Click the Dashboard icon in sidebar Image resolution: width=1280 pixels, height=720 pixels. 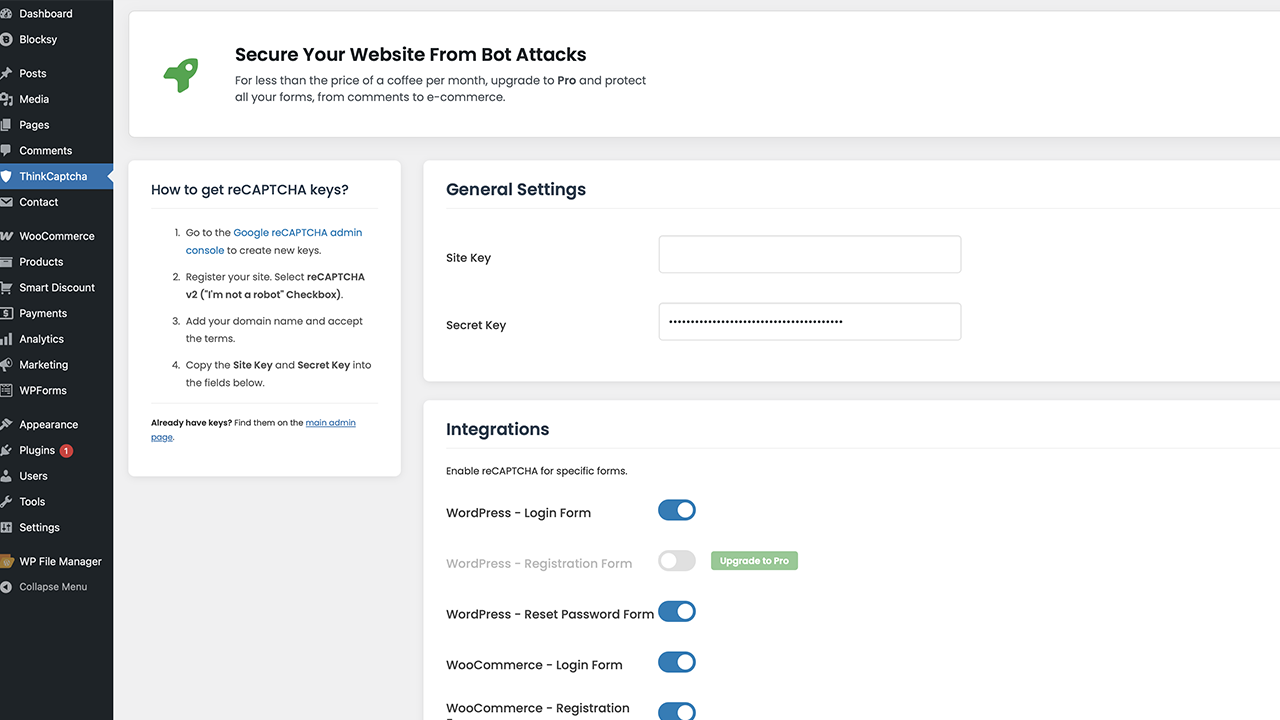(x=6, y=14)
